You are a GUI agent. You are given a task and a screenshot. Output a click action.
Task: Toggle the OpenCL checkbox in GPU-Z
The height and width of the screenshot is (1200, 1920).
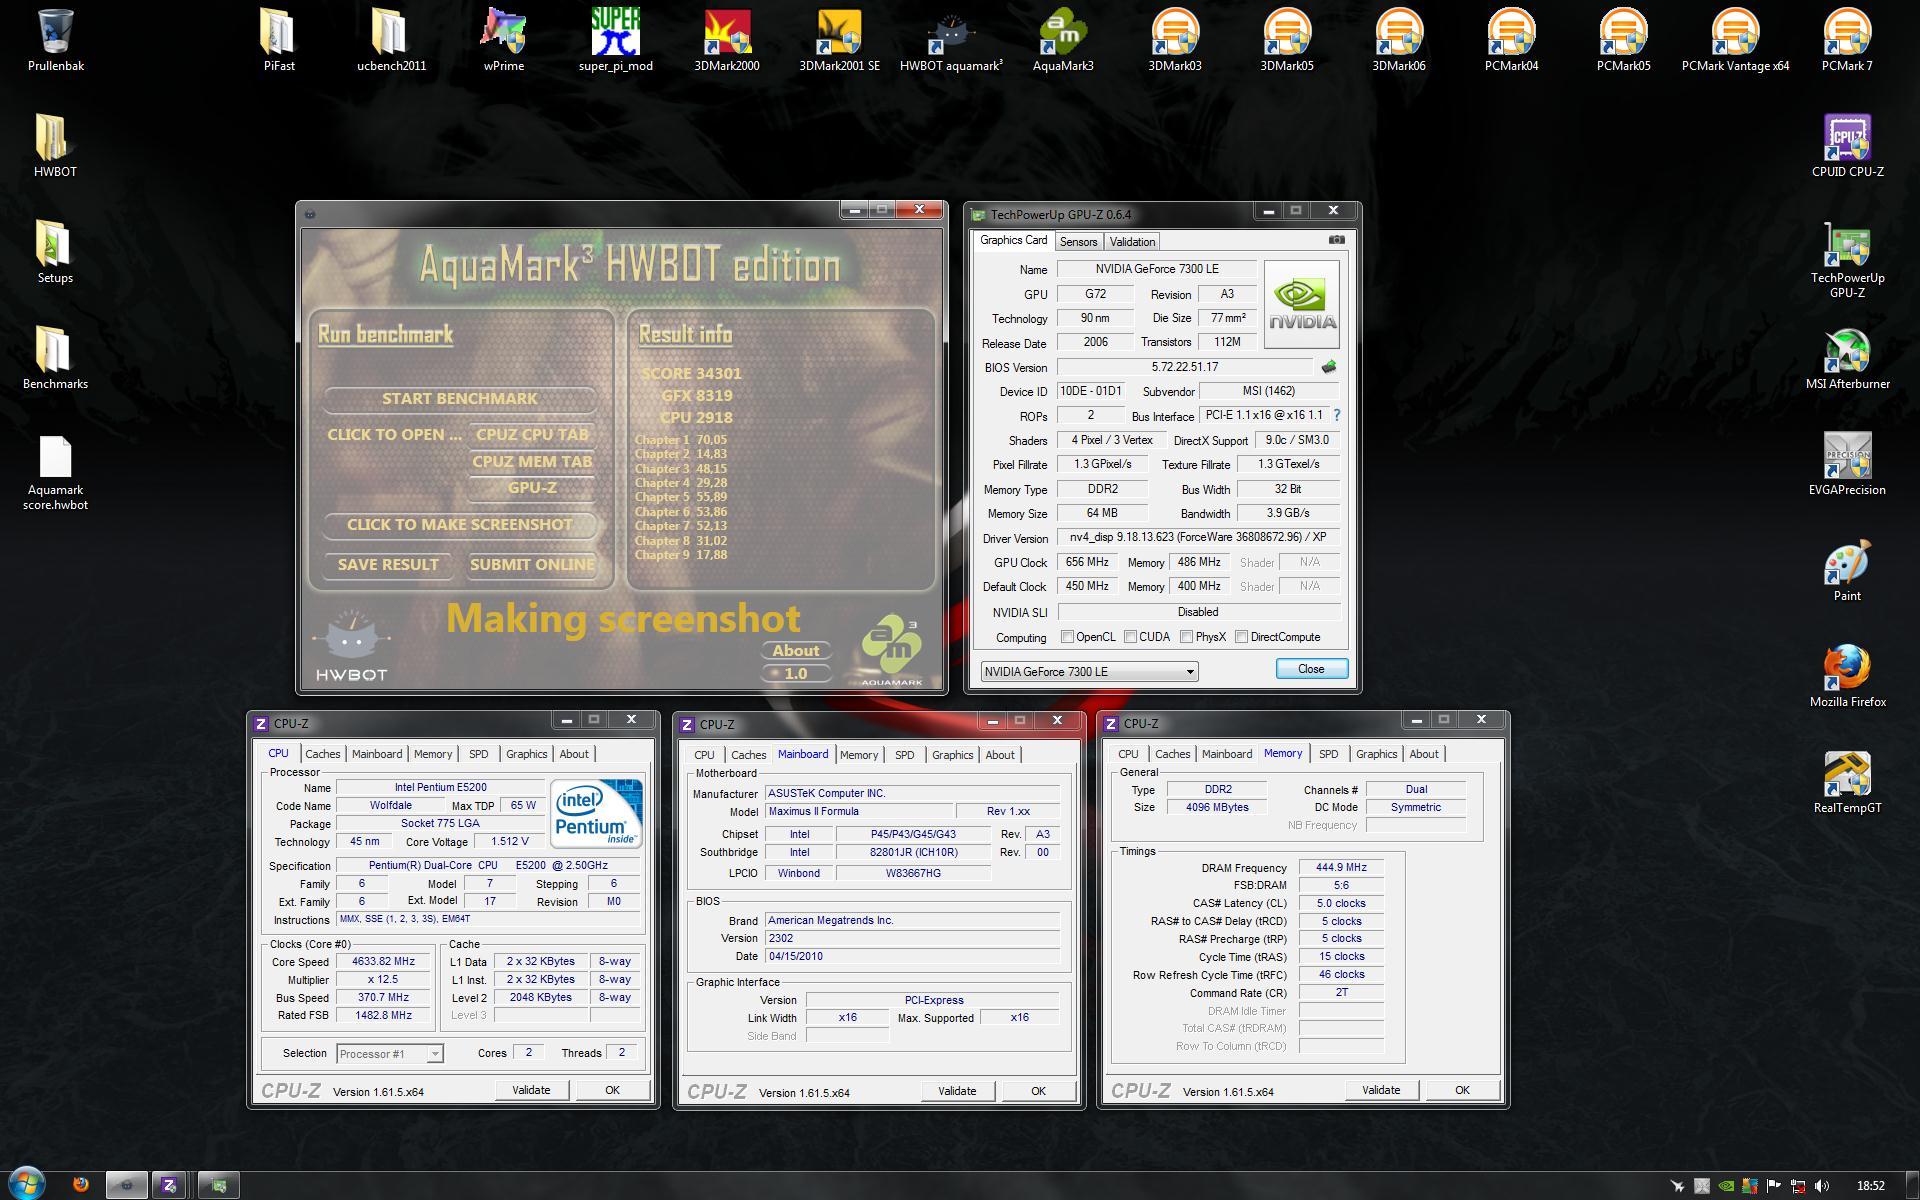pyautogui.click(x=1067, y=637)
